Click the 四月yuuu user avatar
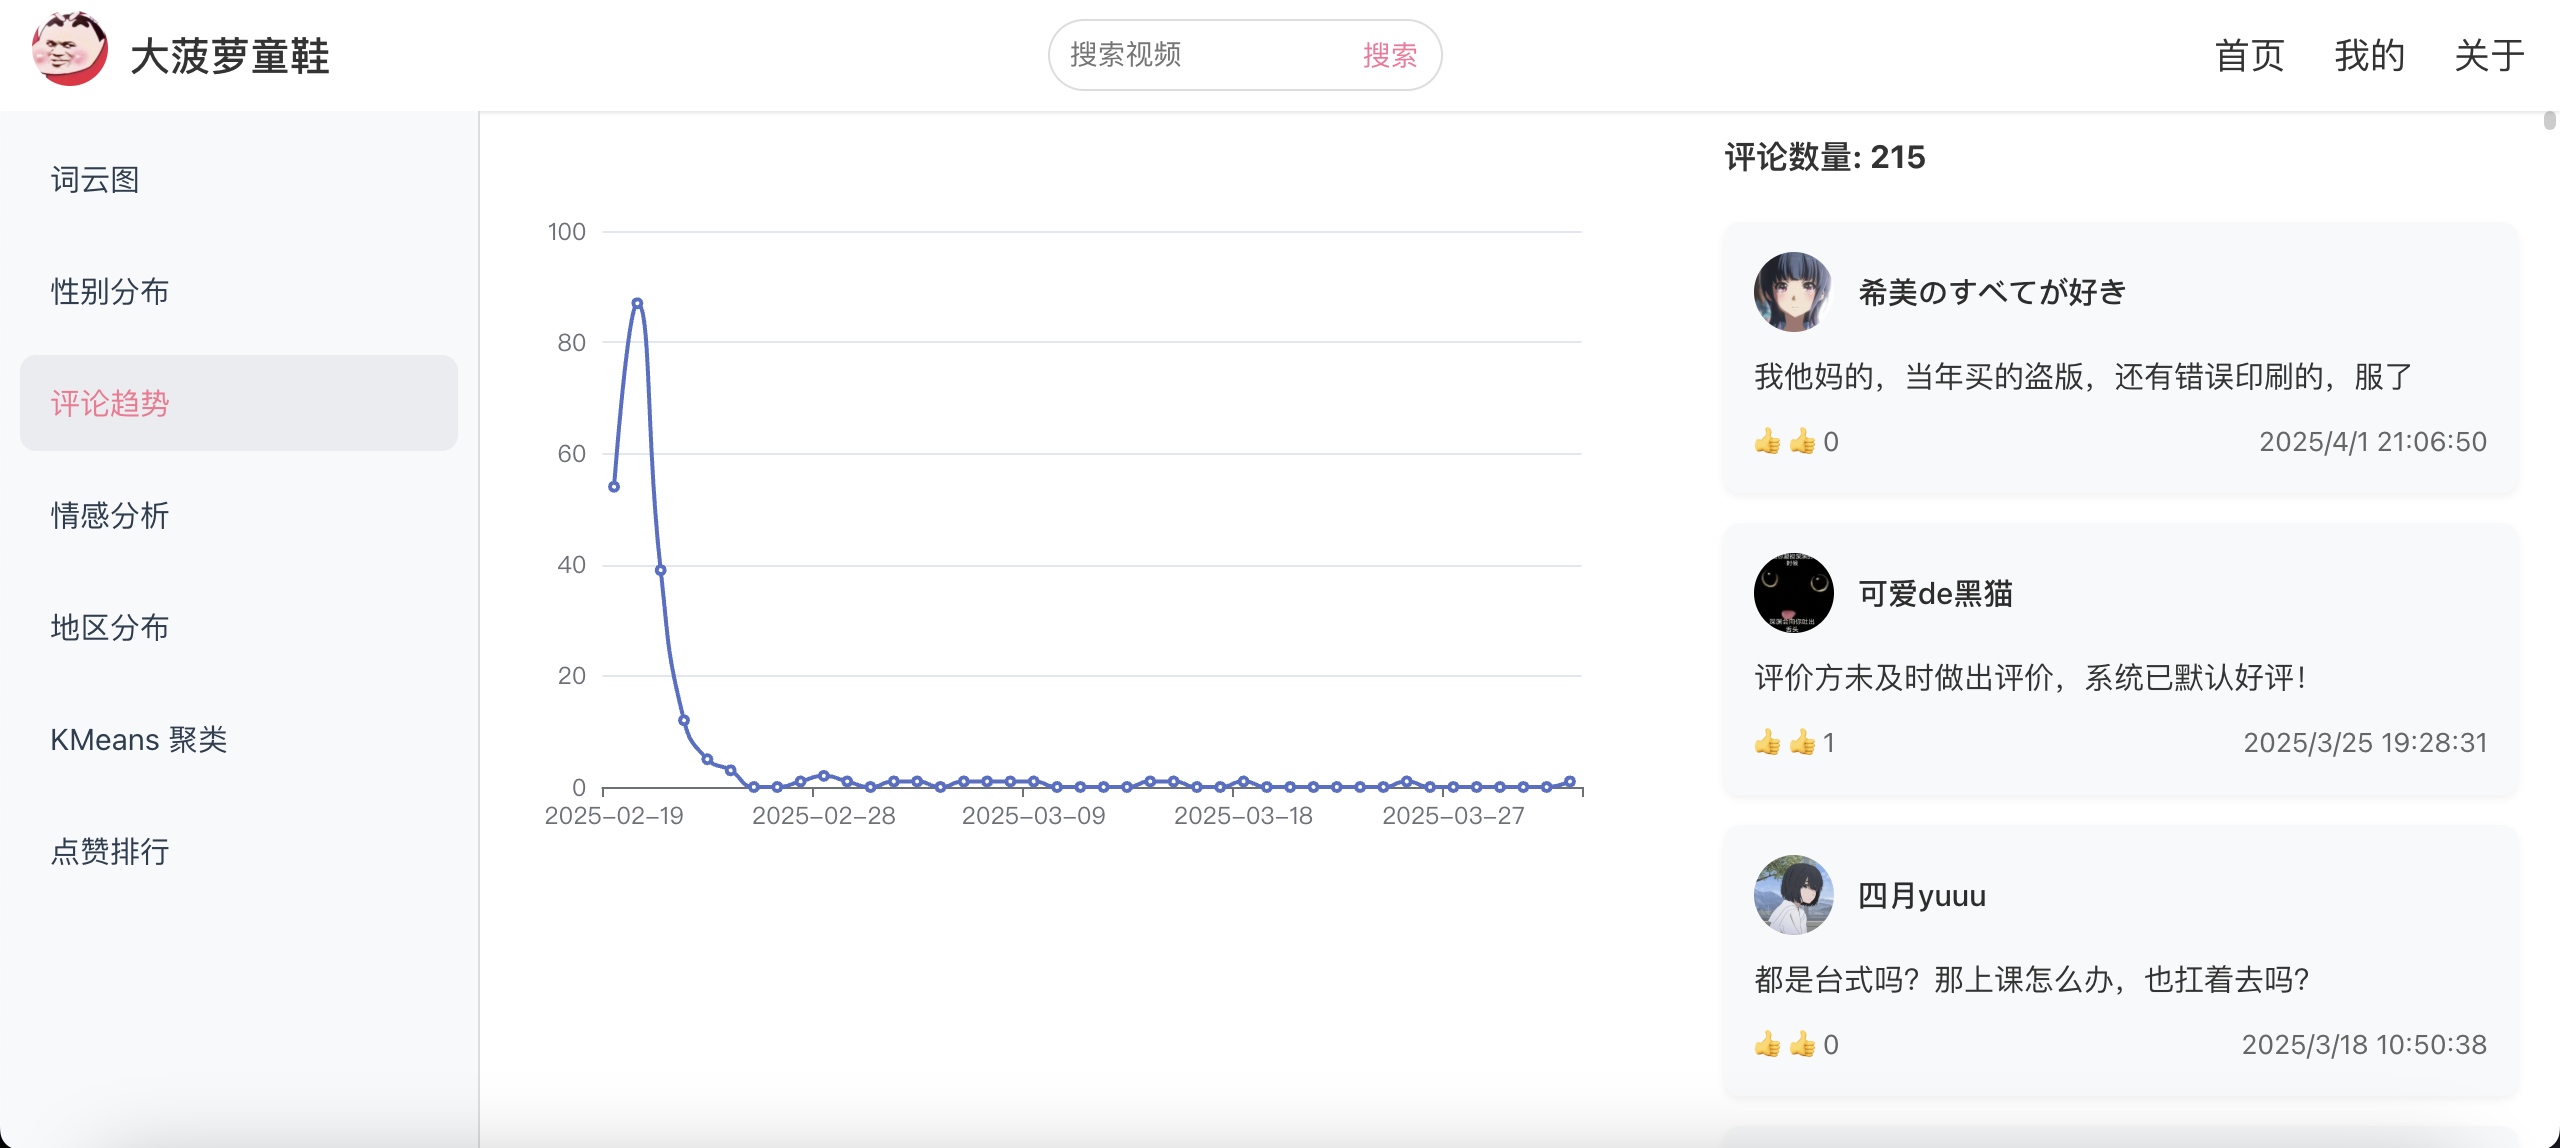Viewport: 2560px width, 1148px height. coord(1793,895)
